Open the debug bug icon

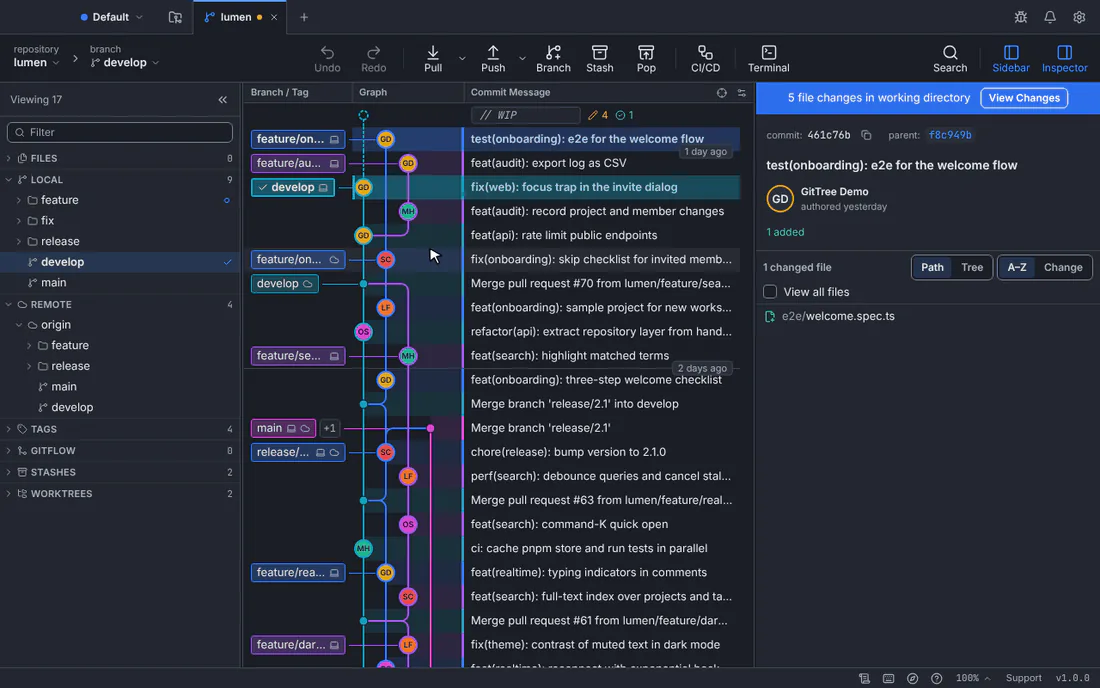coord(1021,17)
